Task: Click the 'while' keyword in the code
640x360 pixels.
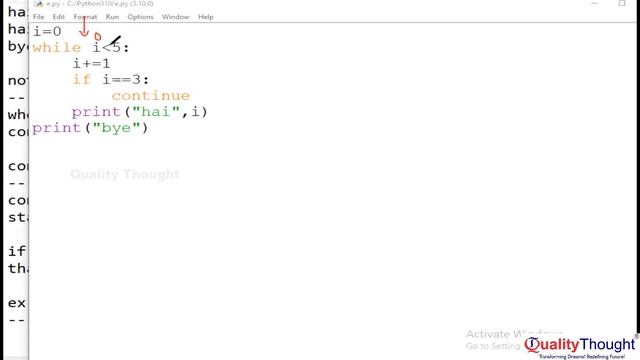Action: tap(57, 48)
